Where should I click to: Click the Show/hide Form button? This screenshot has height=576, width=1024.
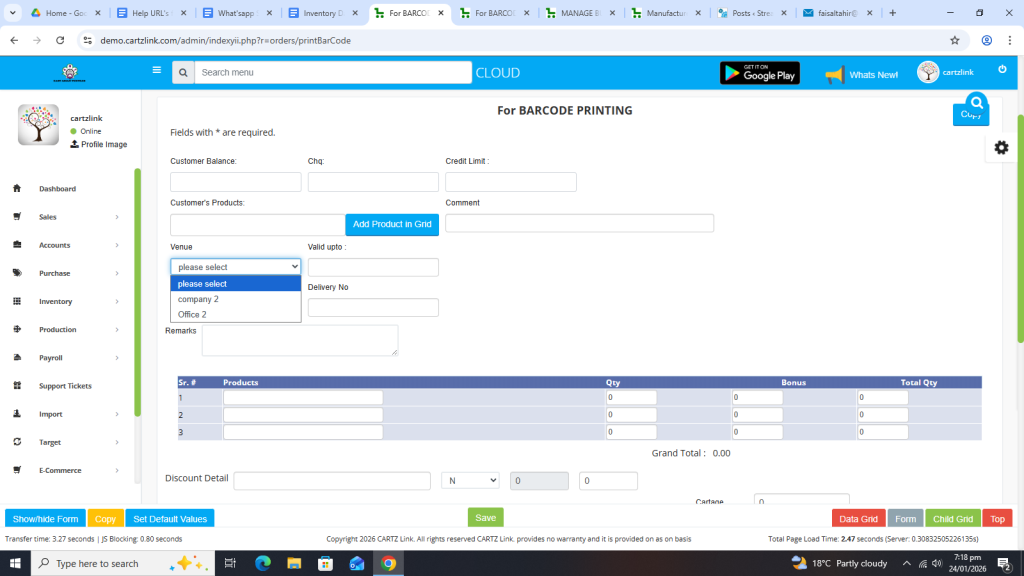click(x=45, y=518)
